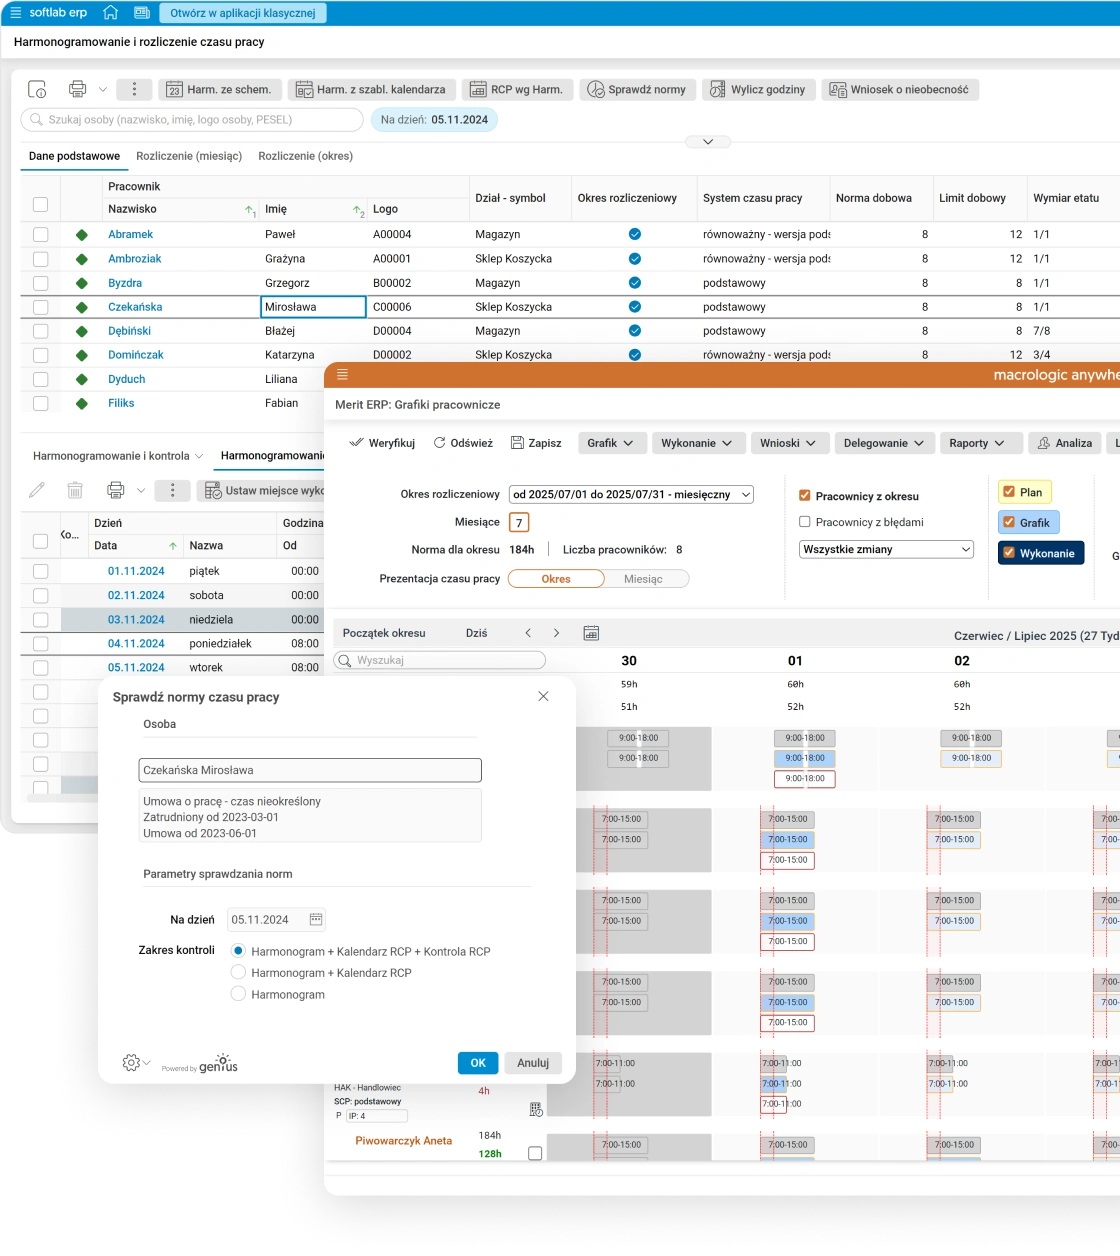The image size is (1120, 1256).
Task: Switch to Rozliczenie (miesiąc) tab
Action: point(189,156)
